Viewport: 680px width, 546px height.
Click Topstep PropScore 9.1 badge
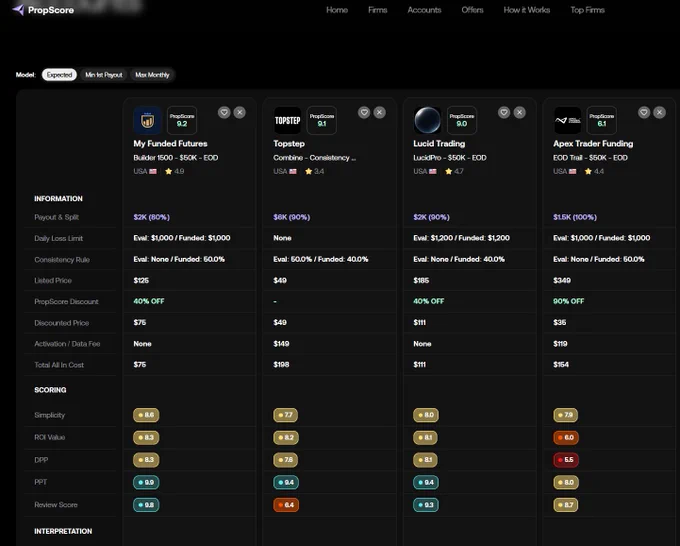[x=322, y=120]
